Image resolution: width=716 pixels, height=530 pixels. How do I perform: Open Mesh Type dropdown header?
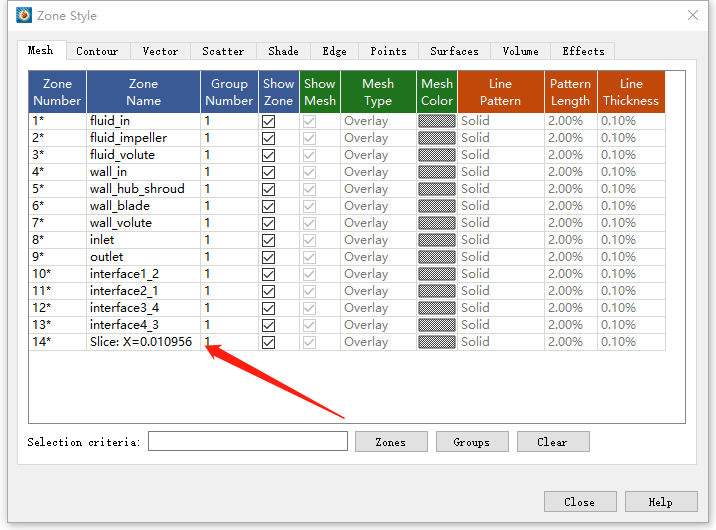pyautogui.click(x=378, y=92)
